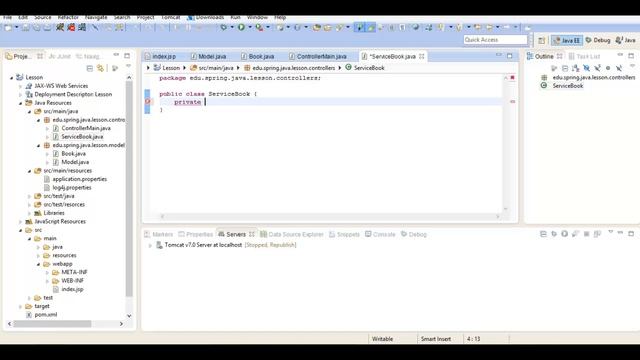Click the start server icon in Servers view
Viewport: 640px width, 360px height.
[564, 234]
